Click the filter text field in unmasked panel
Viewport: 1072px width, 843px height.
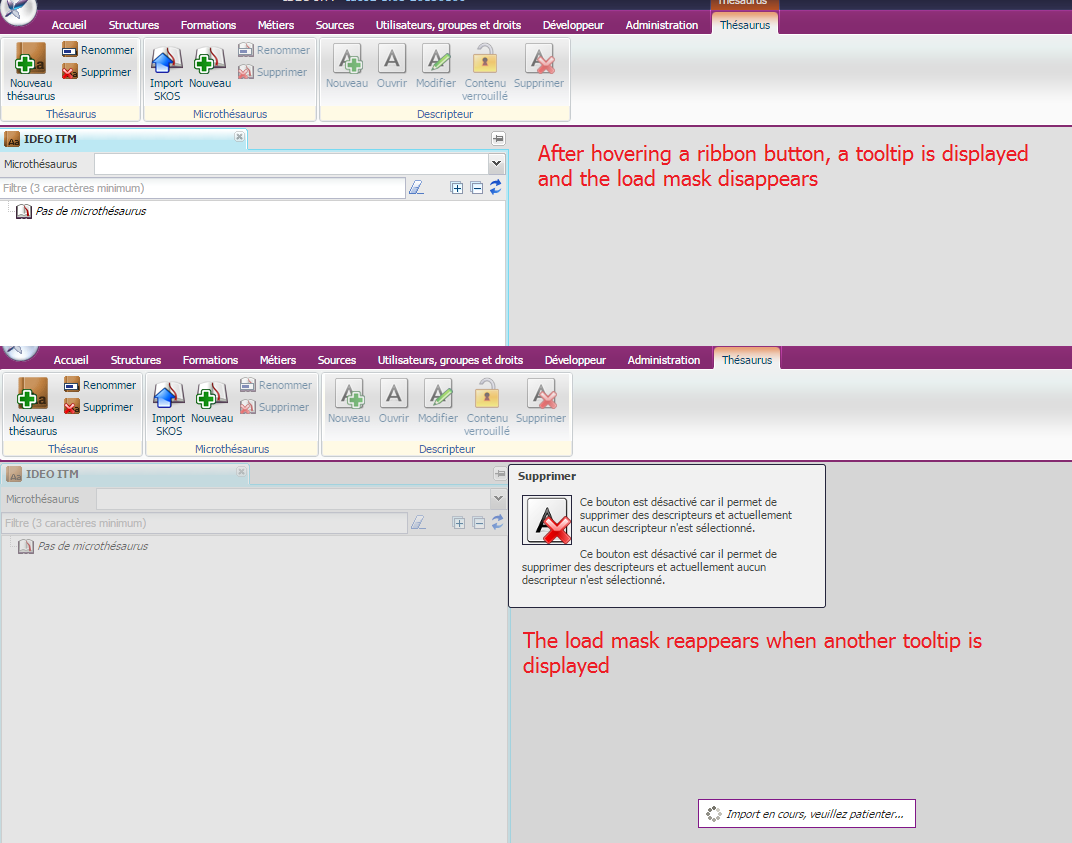203,188
